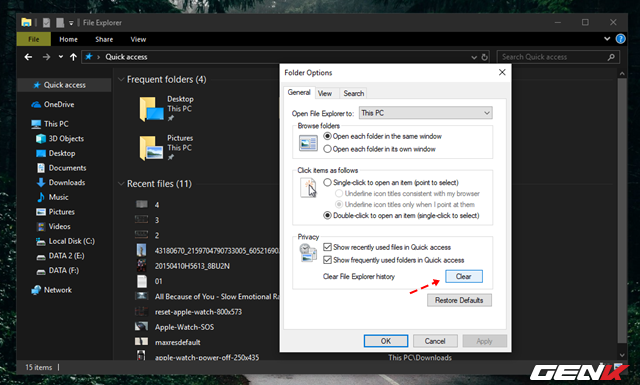The width and height of the screenshot is (640, 385).
Task: Select Open each folder in the same window
Action: point(382,136)
